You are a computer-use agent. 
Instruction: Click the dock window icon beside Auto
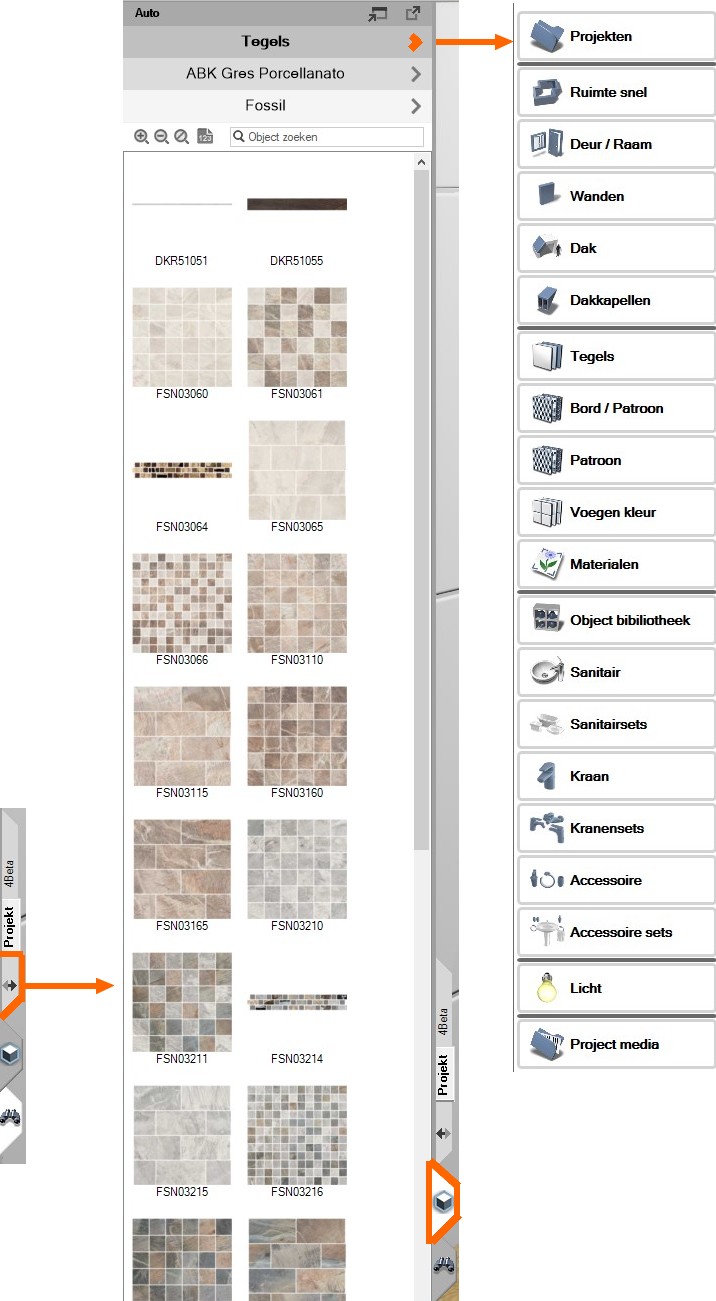tap(377, 14)
